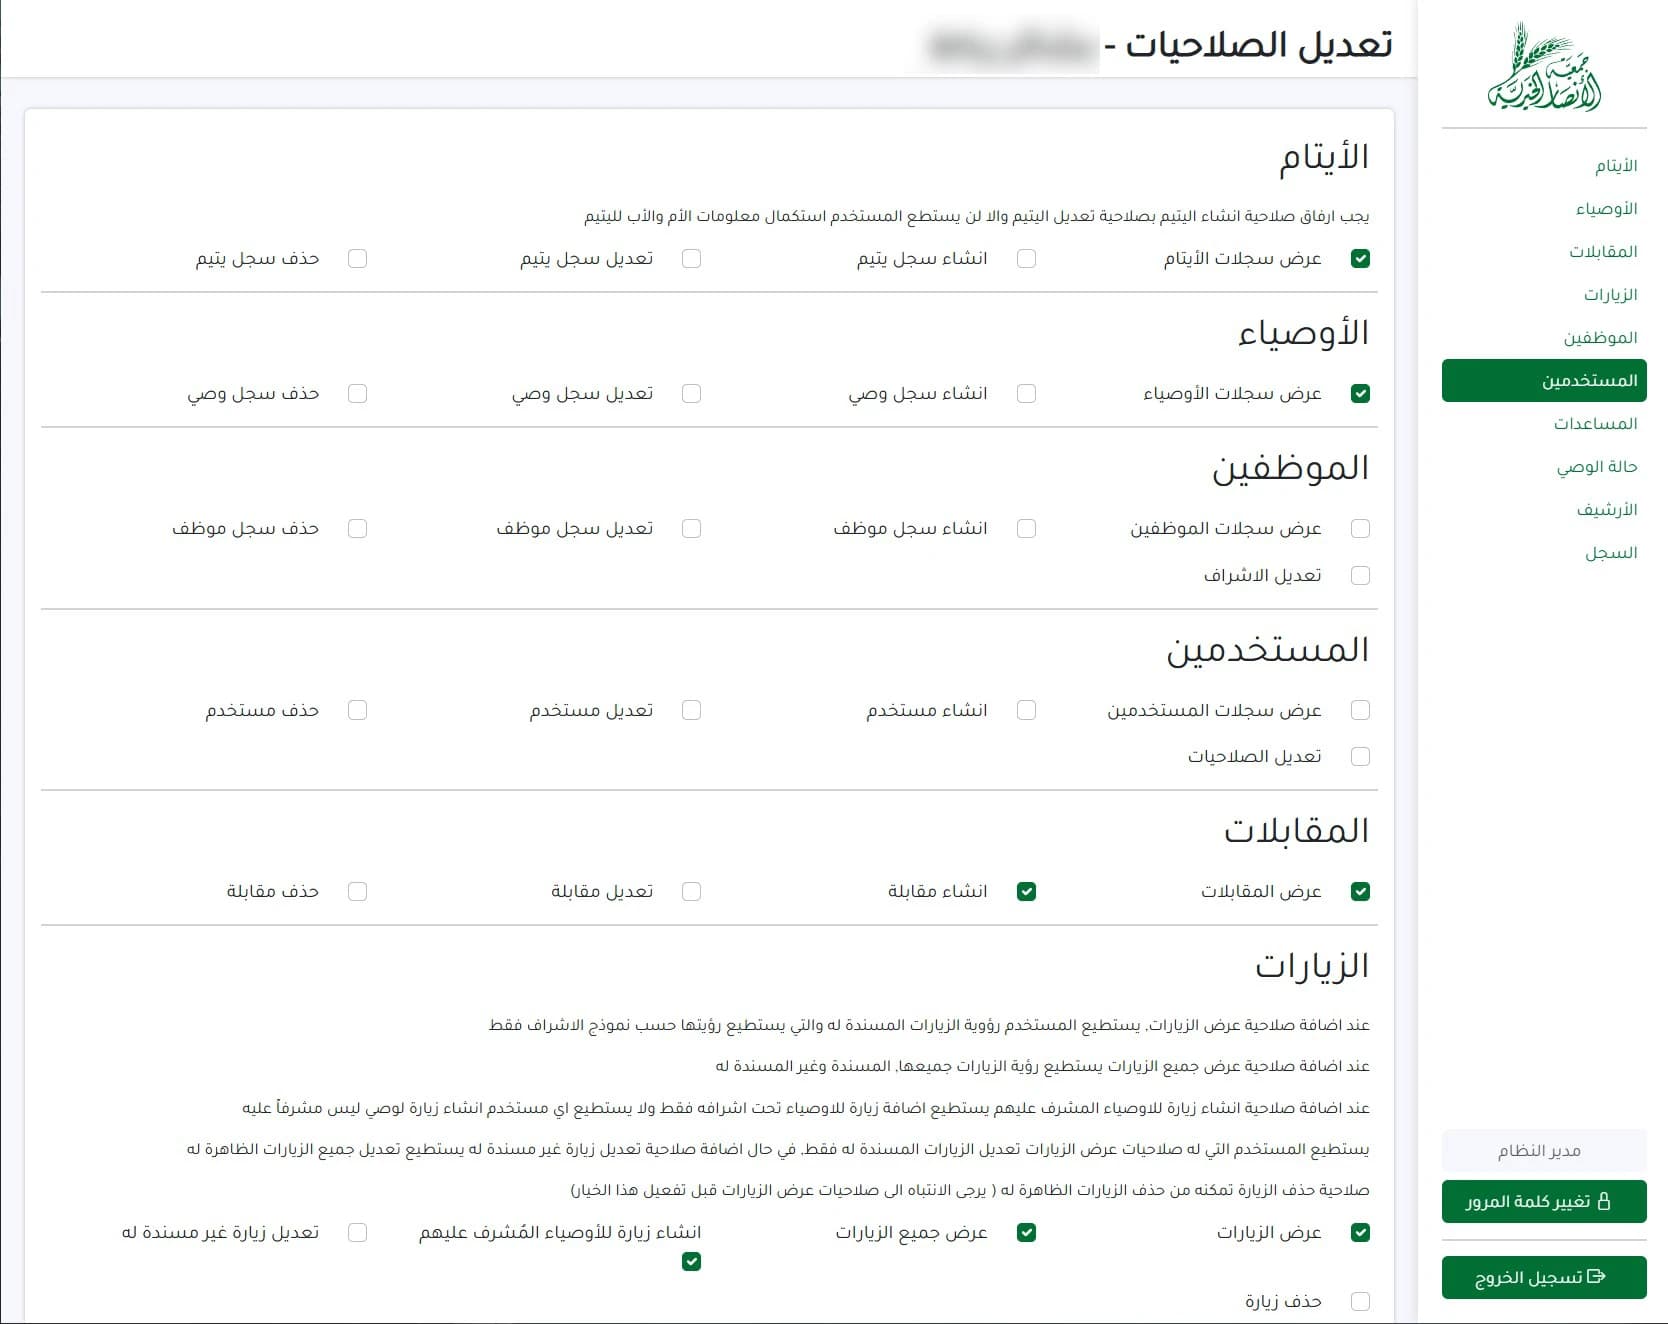This screenshot has width=1668, height=1324.
Task: Uncheck عرض سجلات الأيتام
Action: (x=1360, y=259)
